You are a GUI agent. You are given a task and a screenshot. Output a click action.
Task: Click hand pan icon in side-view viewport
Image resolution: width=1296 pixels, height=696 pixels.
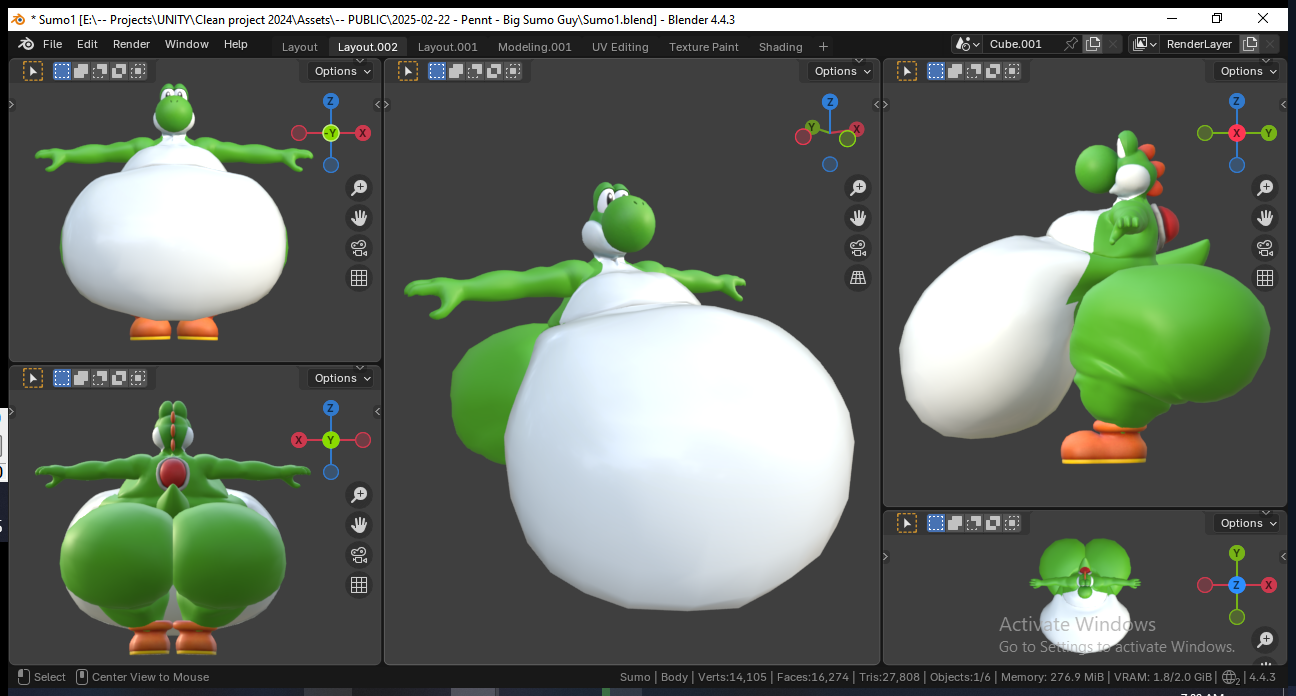[x=1265, y=217]
